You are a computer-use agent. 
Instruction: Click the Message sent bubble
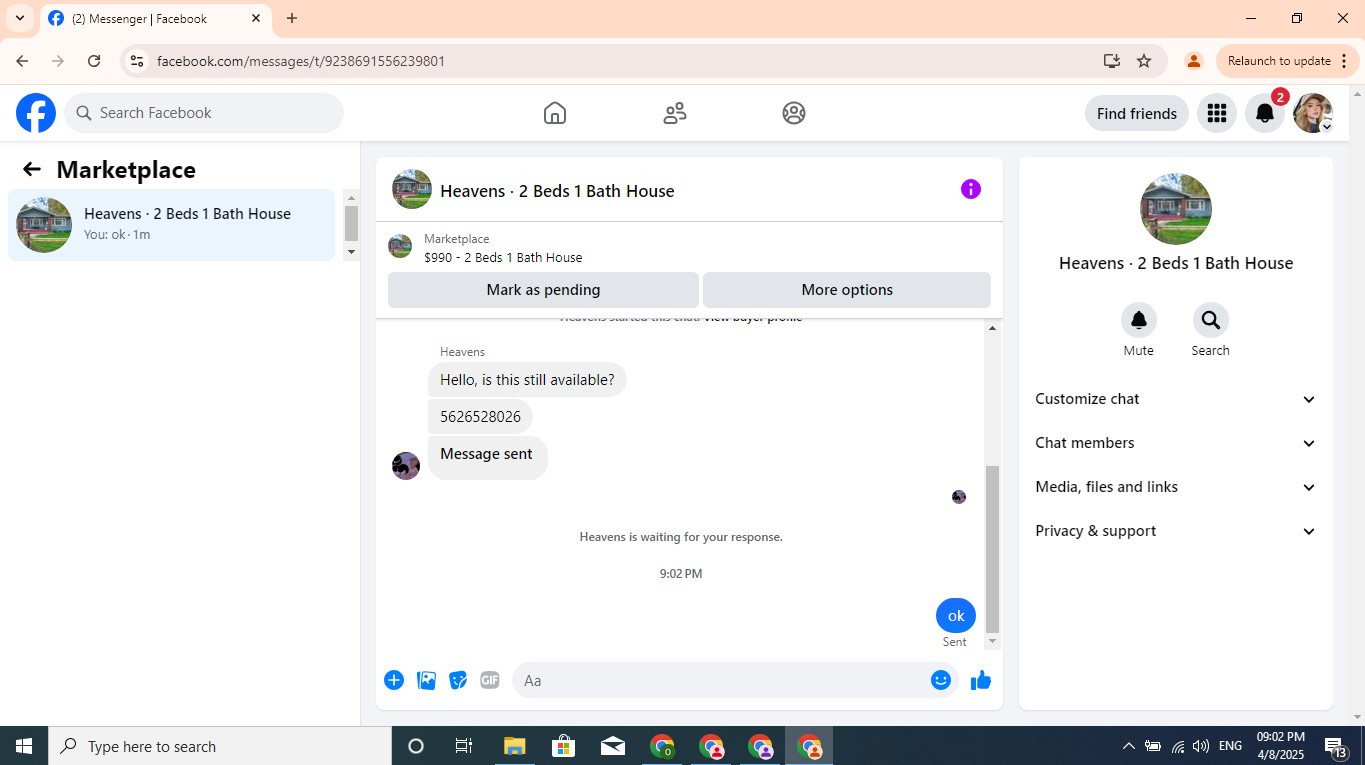point(487,458)
